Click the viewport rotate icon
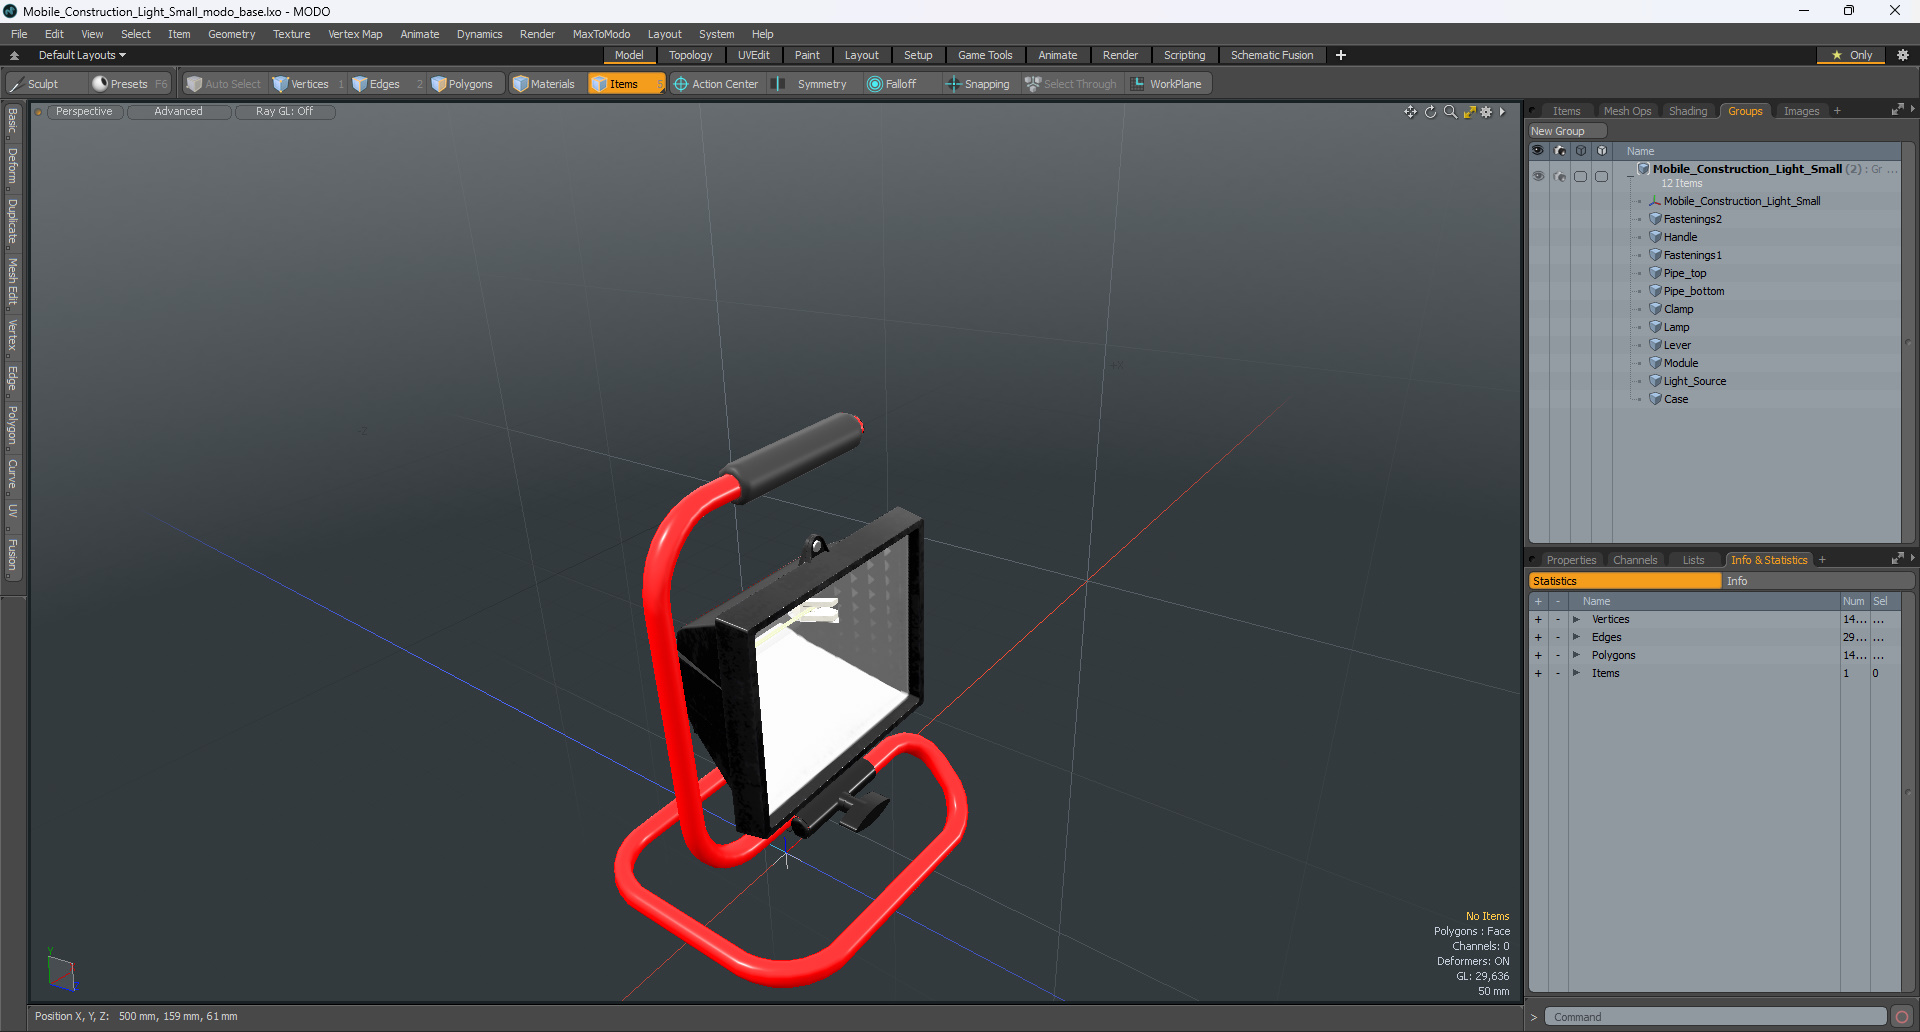Viewport: 1920px width, 1032px height. pos(1430,112)
